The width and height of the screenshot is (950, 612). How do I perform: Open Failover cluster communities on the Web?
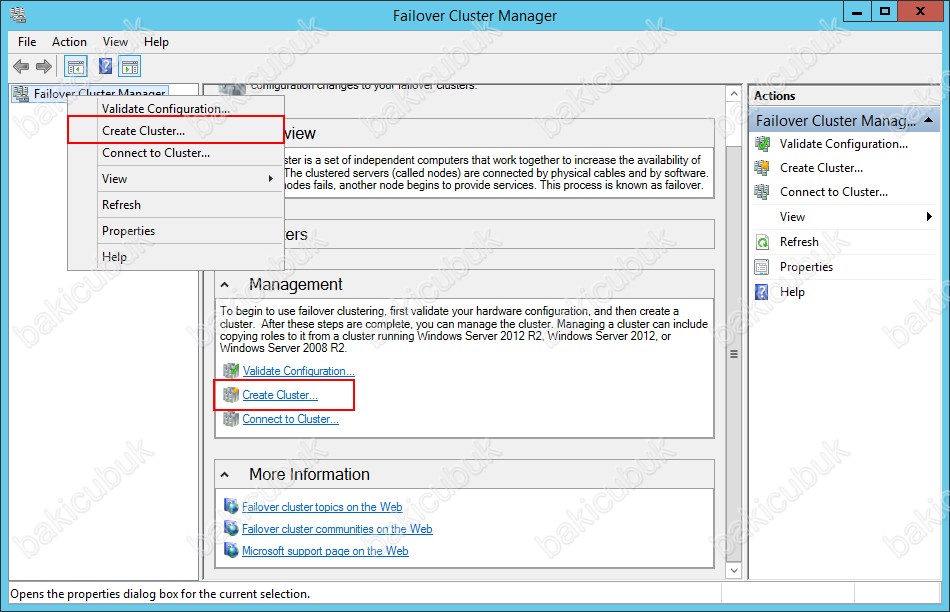coord(337,529)
